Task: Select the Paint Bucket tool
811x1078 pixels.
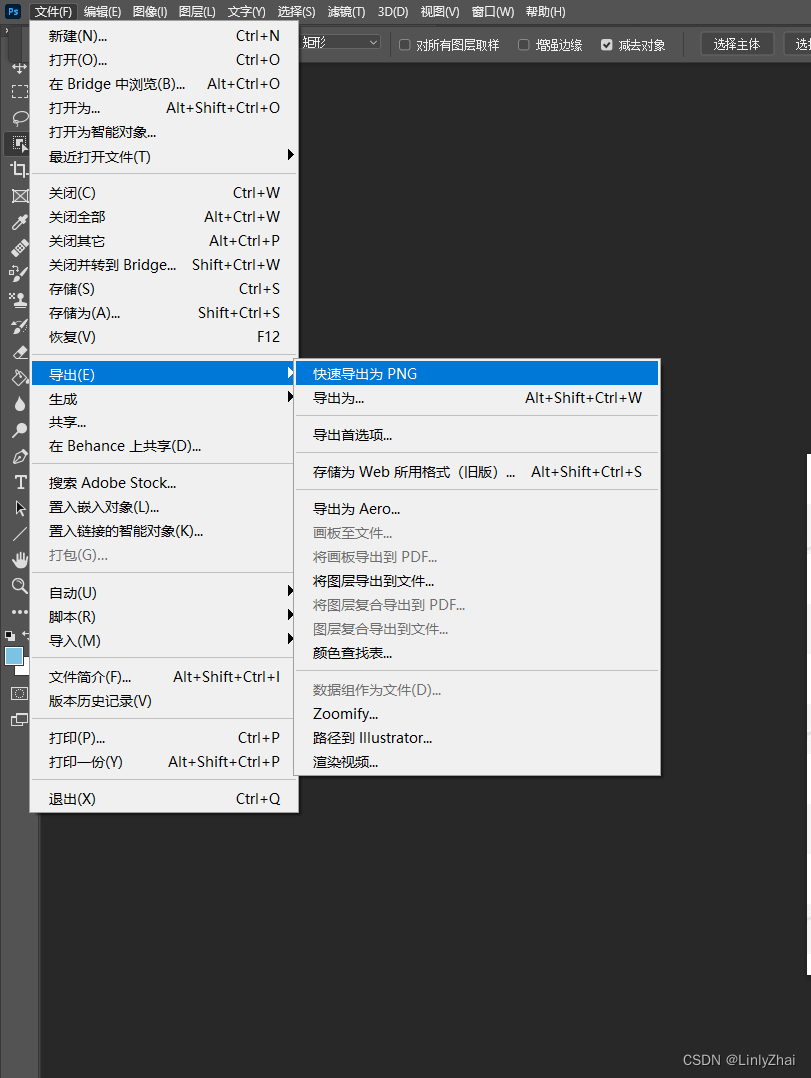Action: point(19,378)
